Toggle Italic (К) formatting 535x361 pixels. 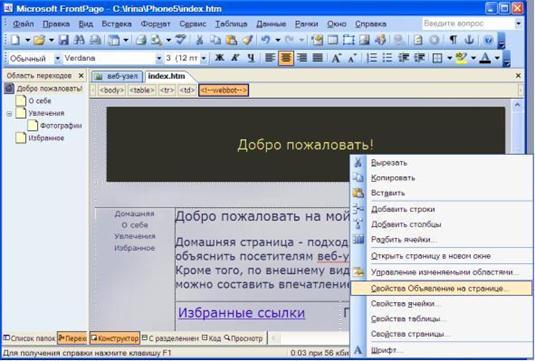235,58
